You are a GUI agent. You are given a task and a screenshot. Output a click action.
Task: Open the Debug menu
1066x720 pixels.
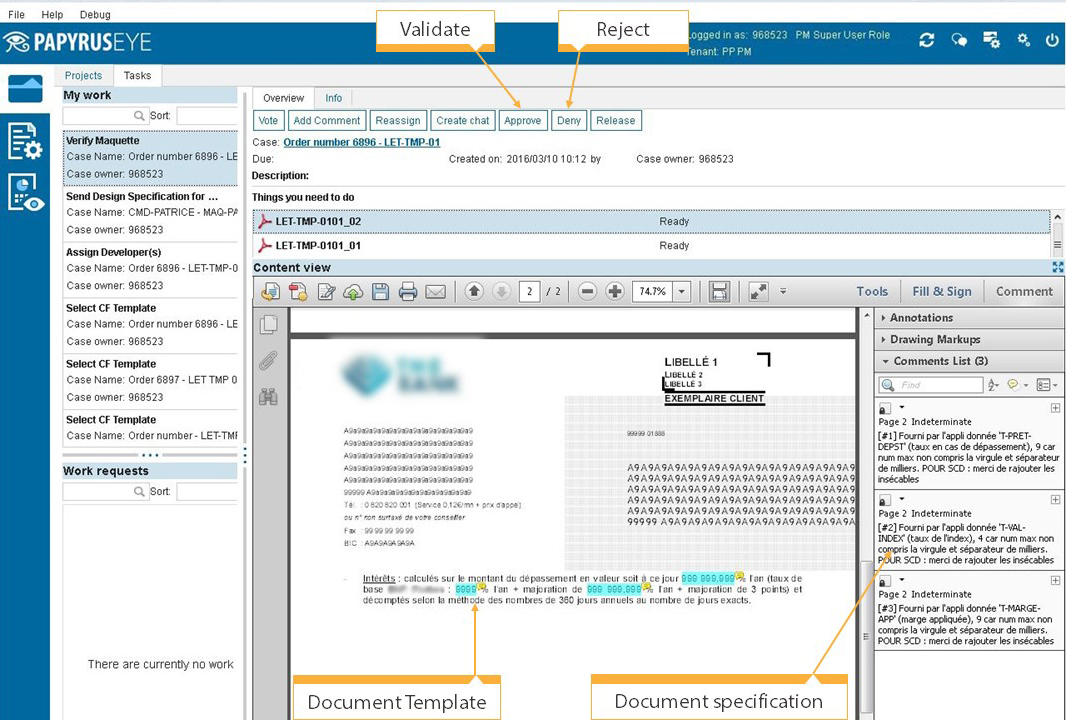click(x=95, y=15)
